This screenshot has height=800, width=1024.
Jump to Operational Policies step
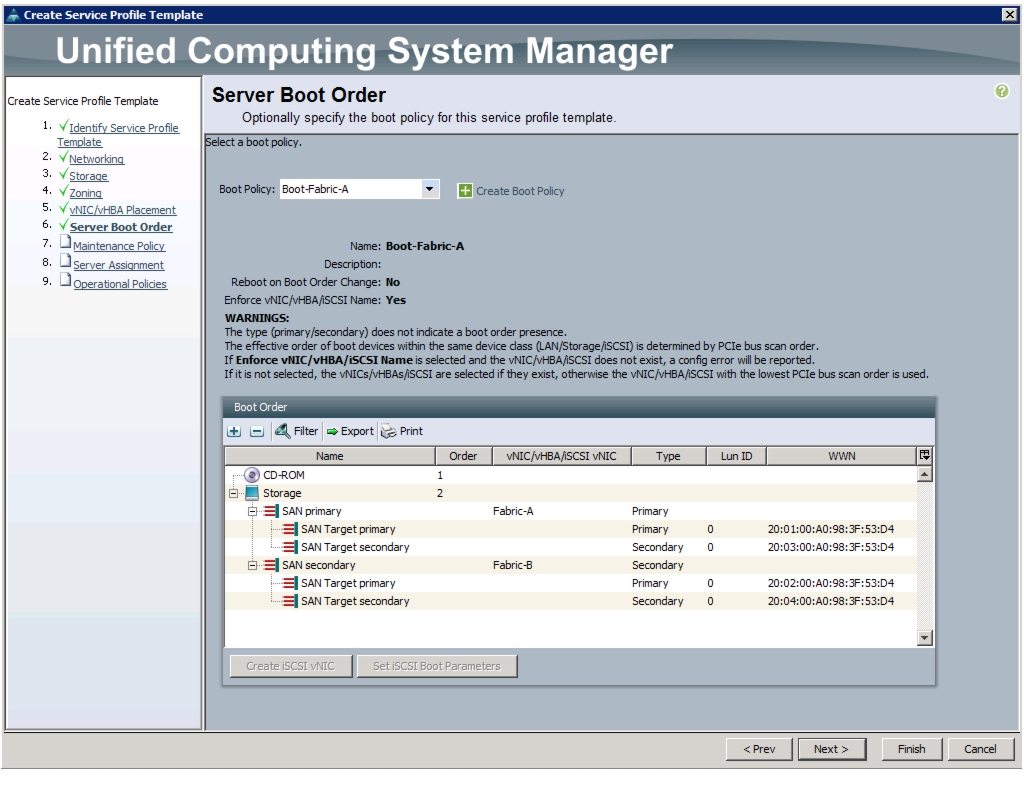coord(120,284)
